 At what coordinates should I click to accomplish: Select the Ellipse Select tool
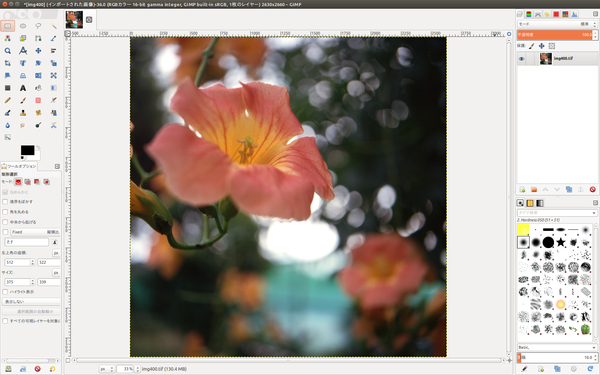coord(23,26)
